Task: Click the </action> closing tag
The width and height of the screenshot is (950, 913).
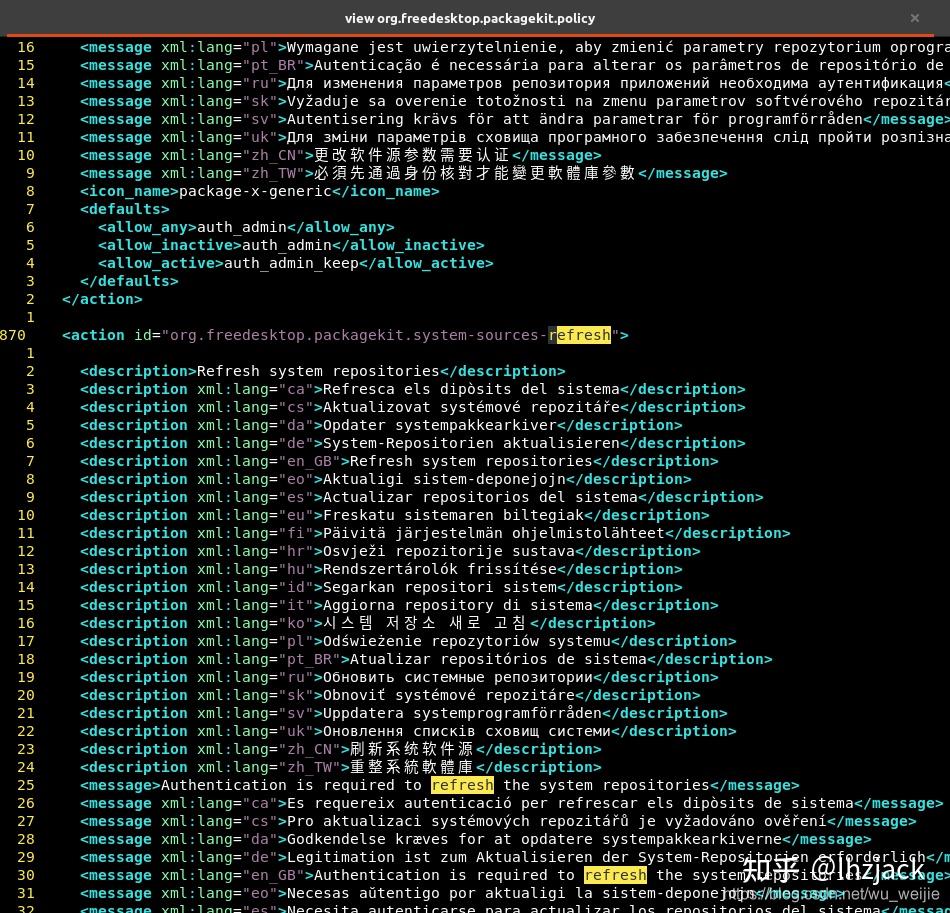Action: [x=102, y=299]
